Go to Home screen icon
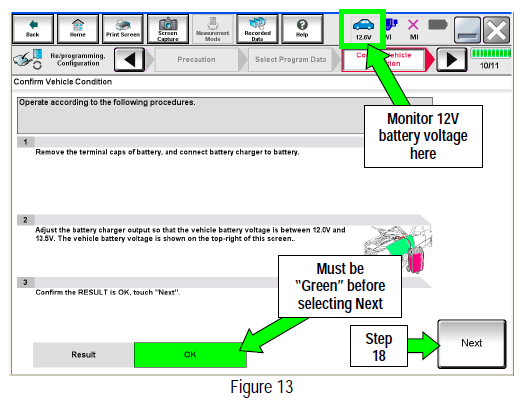Viewport: 523px width, 407px height. [x=78, y=29]
